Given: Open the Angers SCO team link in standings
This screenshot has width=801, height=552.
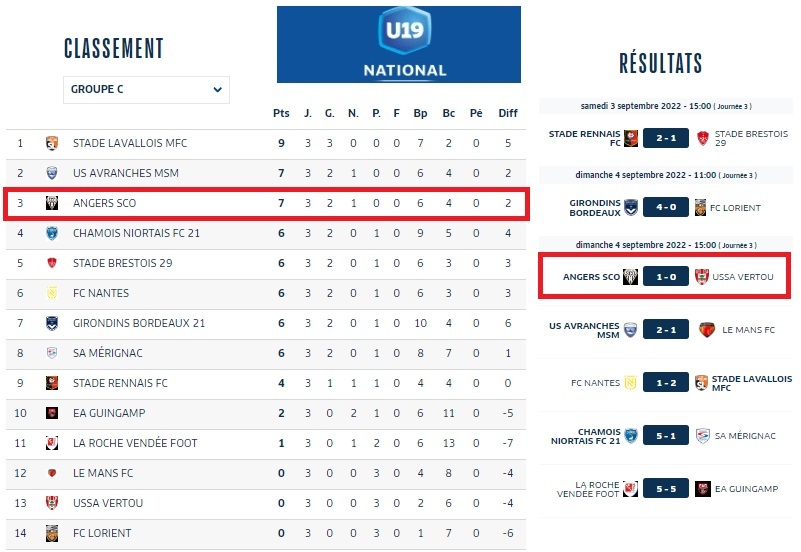Looking at the screenshot, I should pyautogui.click(x=104, y=203).
